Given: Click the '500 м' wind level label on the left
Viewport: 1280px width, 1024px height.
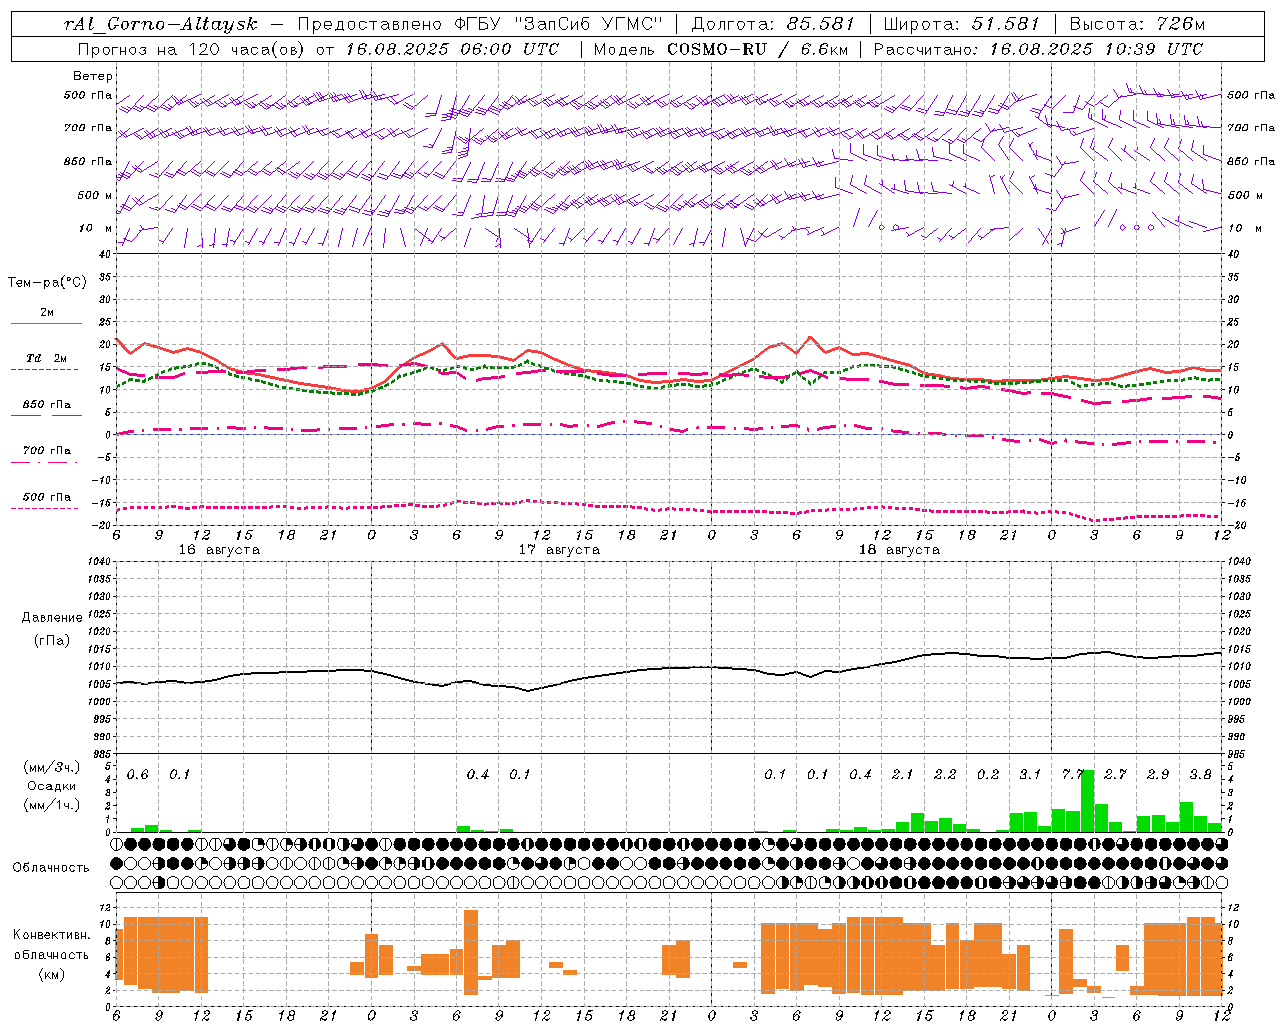Looking at the screenshot, I should click(x=95, y=195).
